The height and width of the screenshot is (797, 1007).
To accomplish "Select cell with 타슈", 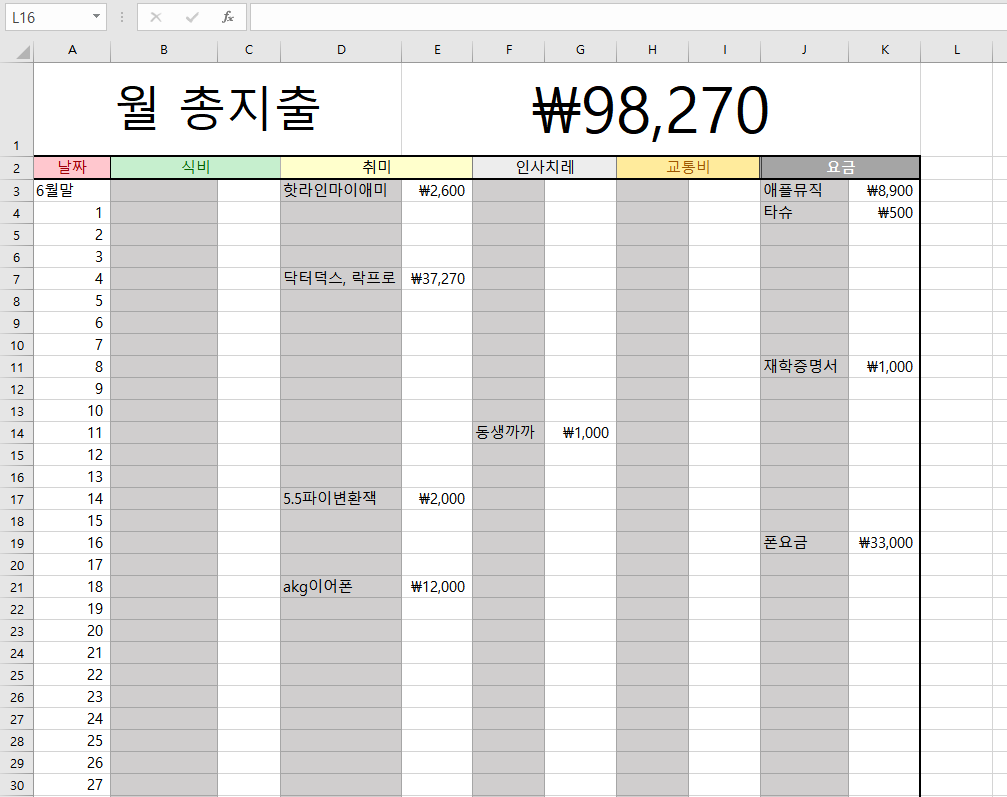I will (x=804, y=213).
